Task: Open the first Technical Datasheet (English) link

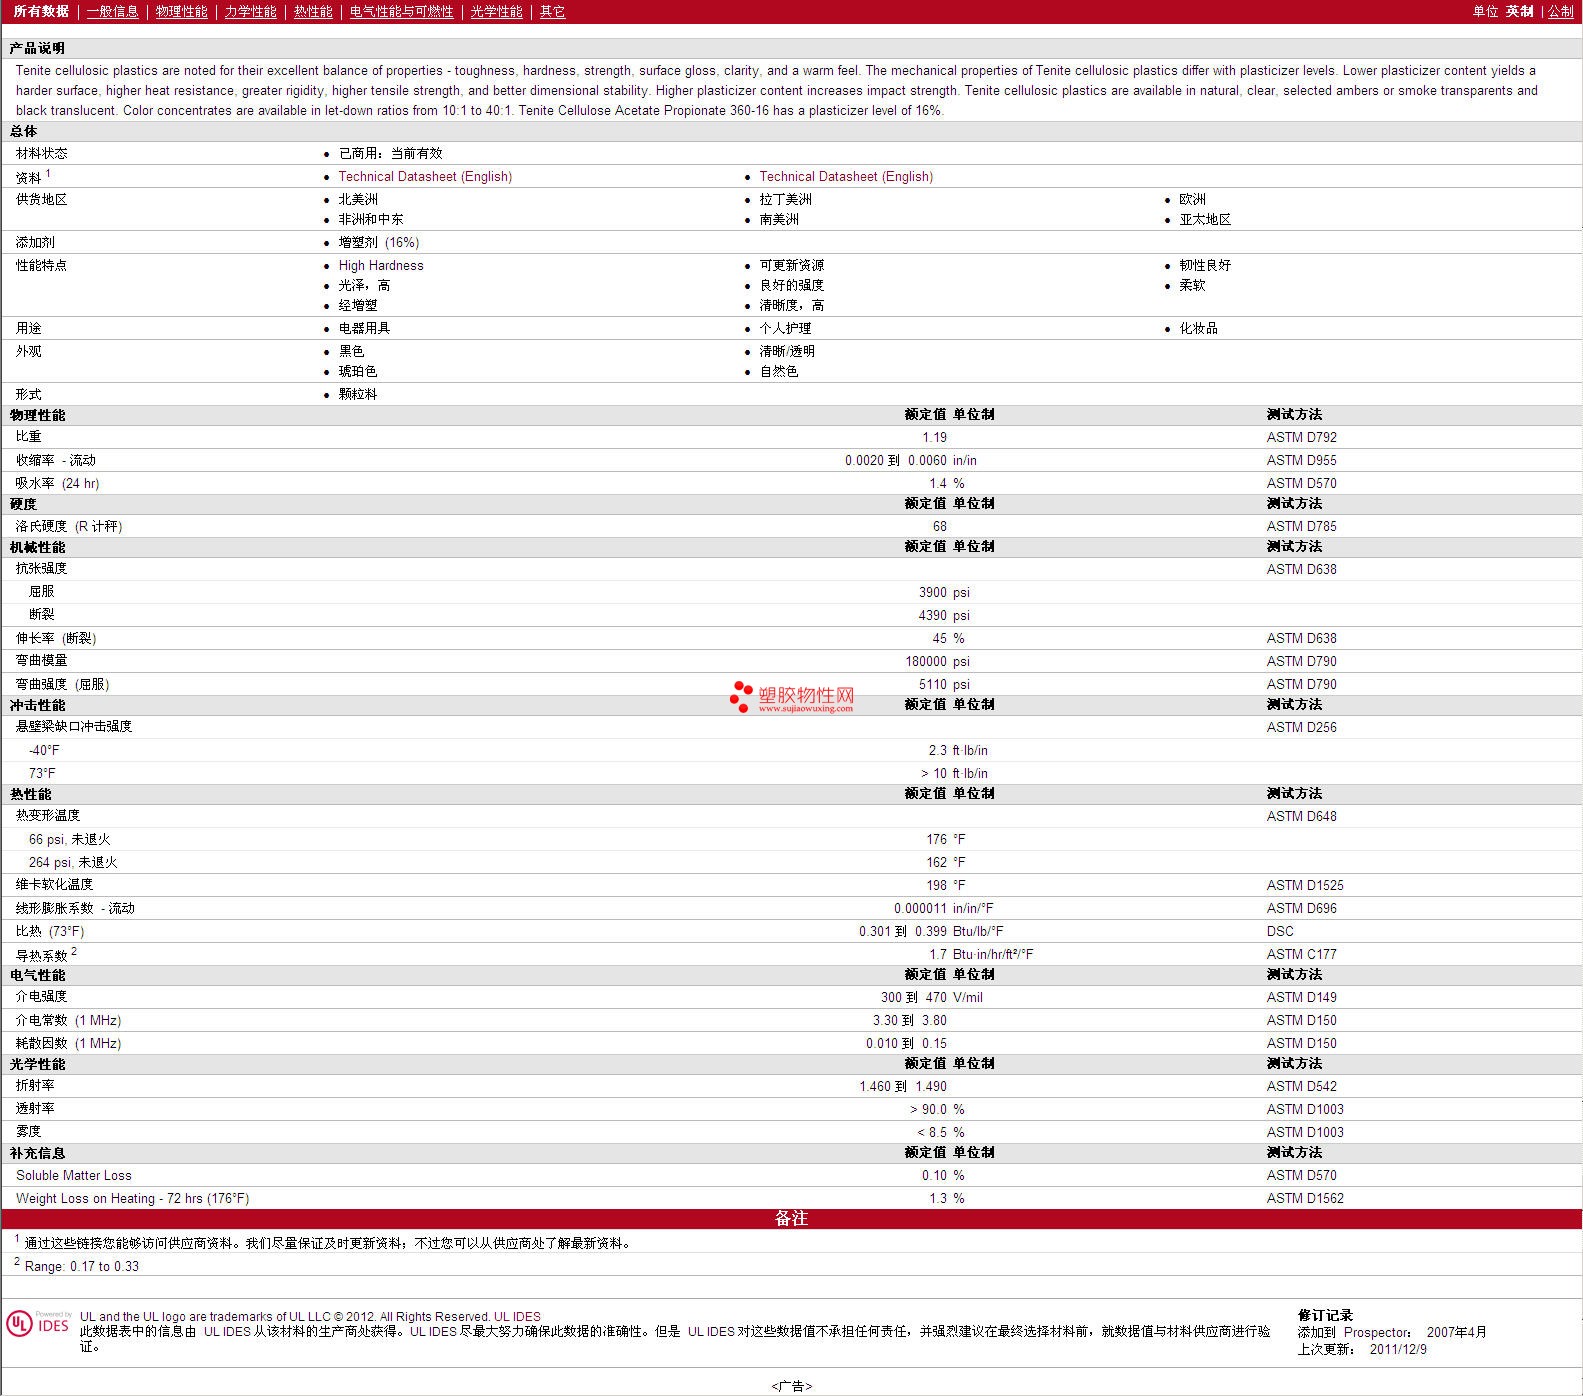Action: [425, 176]
